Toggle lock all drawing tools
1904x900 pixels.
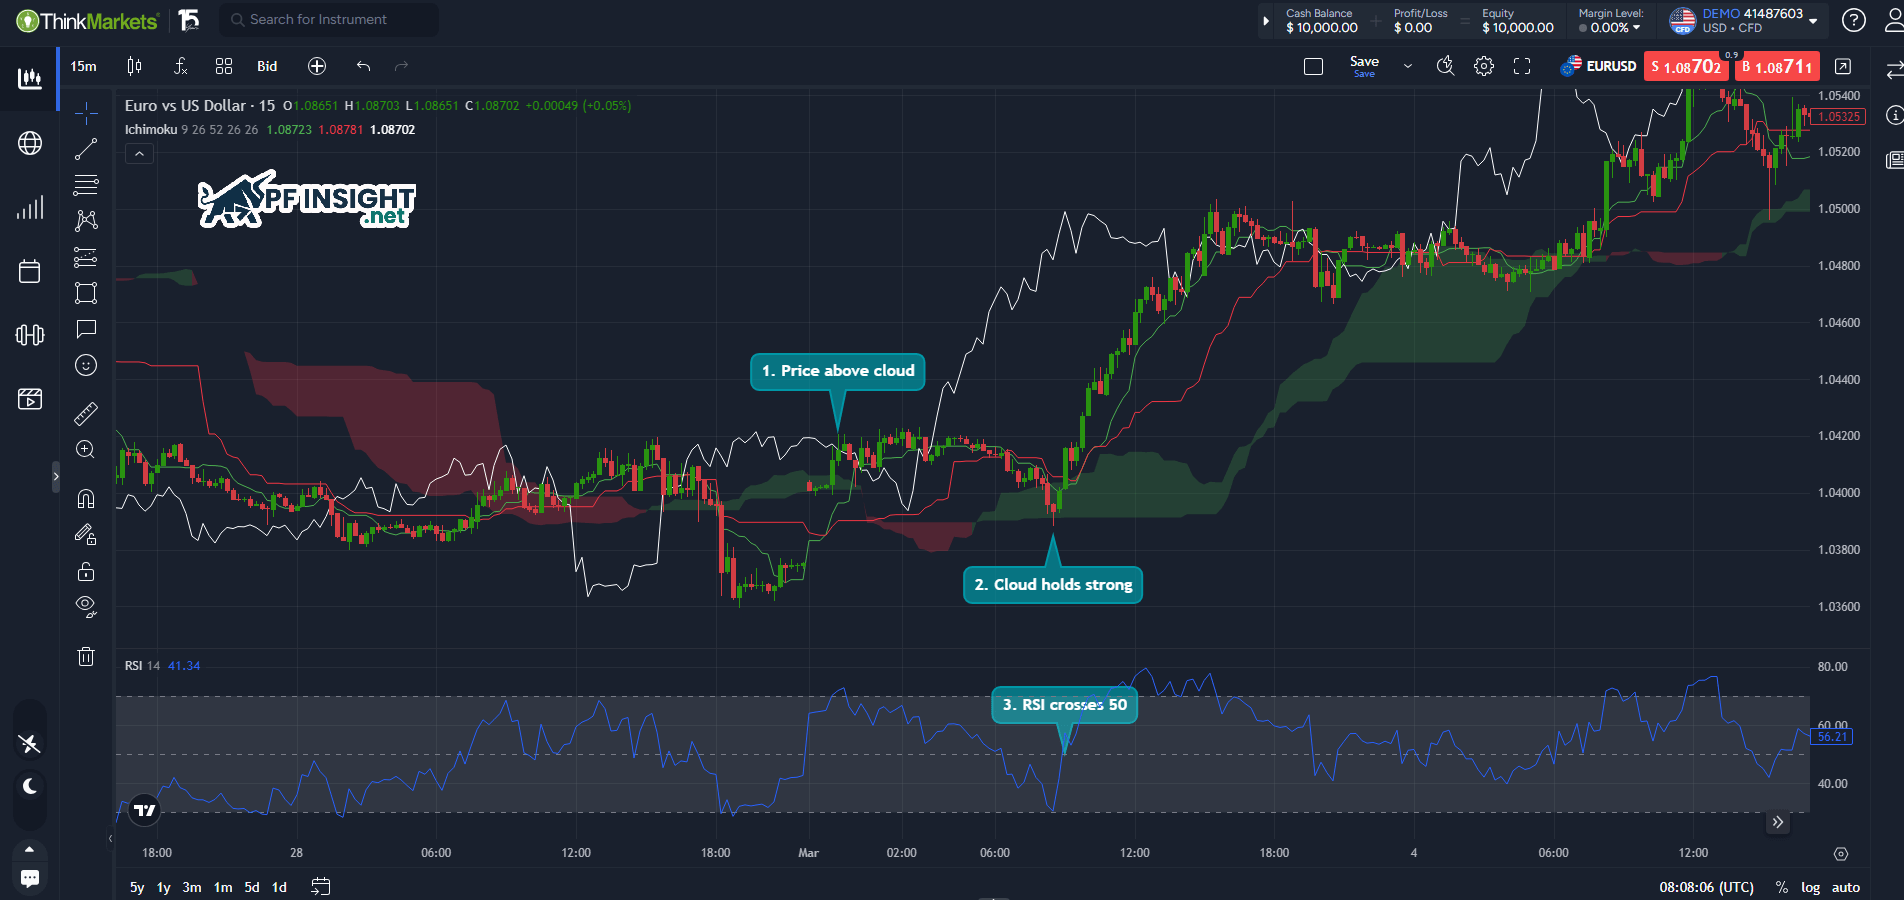click(x=86, y=571)
